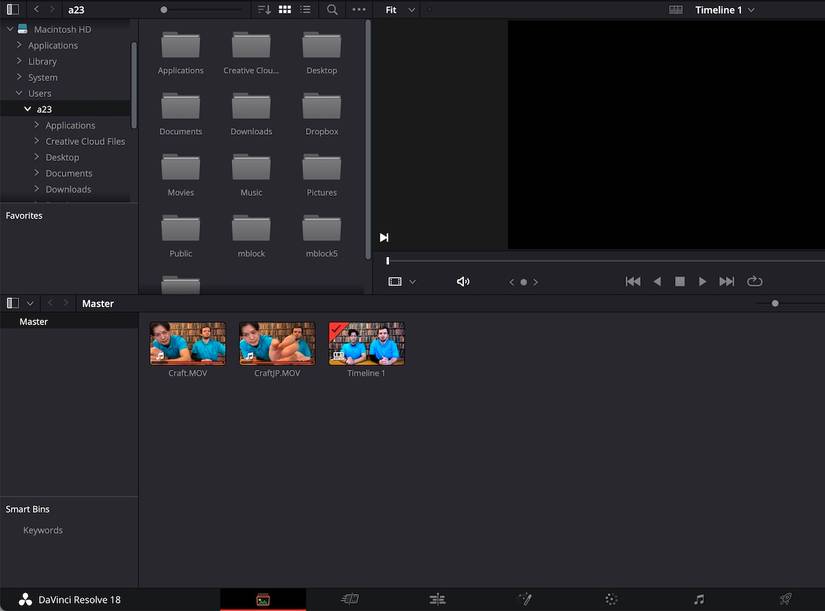Click the search magnifier in media storage

coord(332,9)
